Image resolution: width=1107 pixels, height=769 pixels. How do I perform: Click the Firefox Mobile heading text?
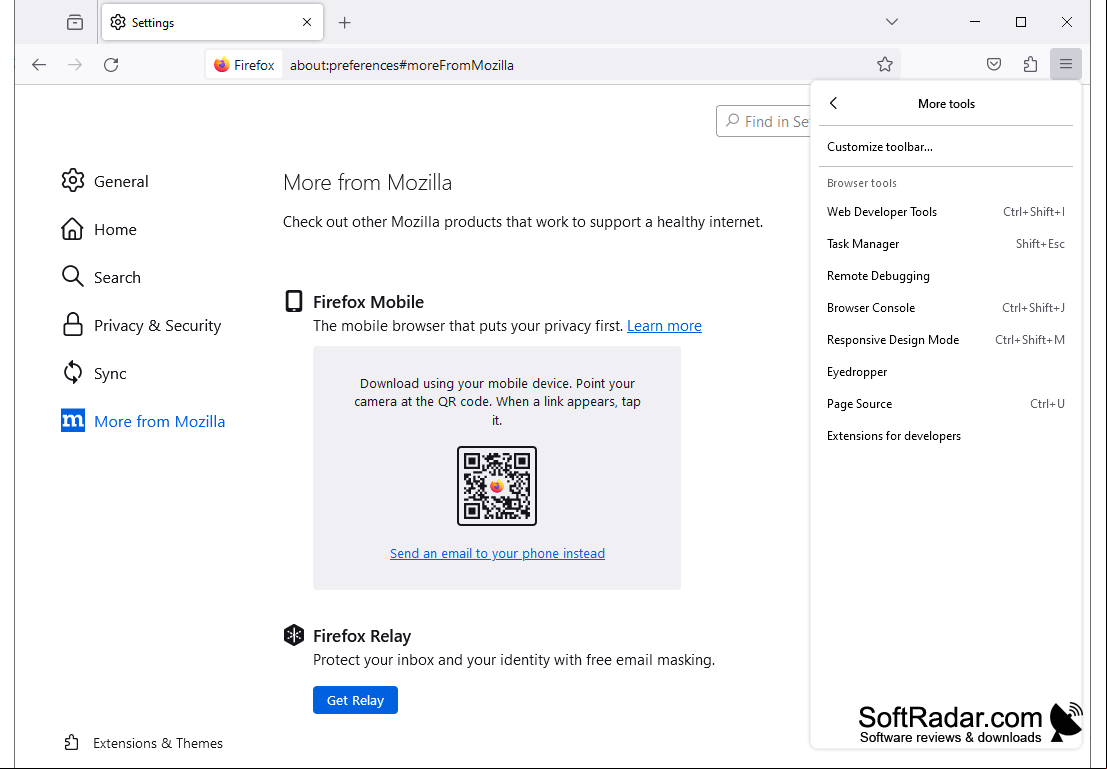369,302
